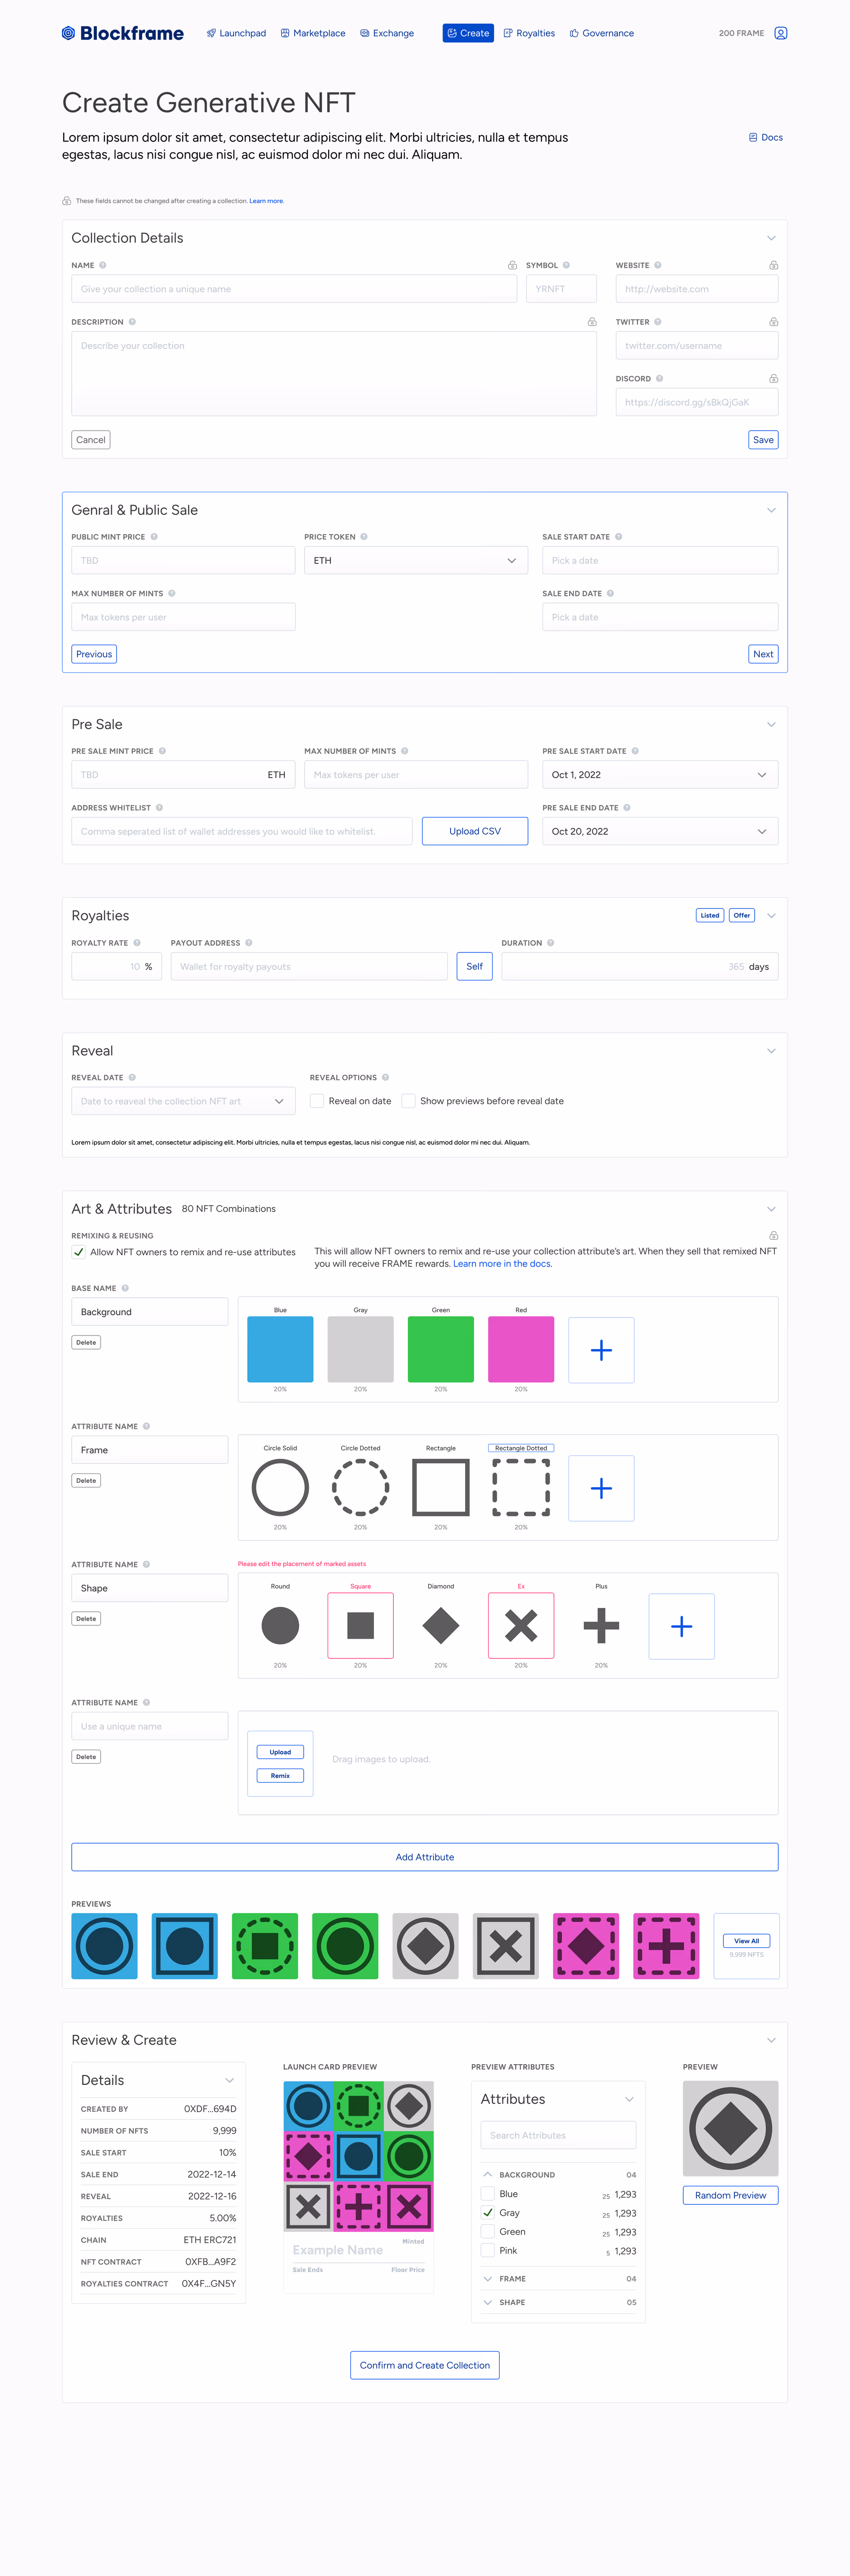The height and width of the screenshot is (2576, 850).
Task: Click help icon next to Sale Start Date
Action: tap(619, 537)
